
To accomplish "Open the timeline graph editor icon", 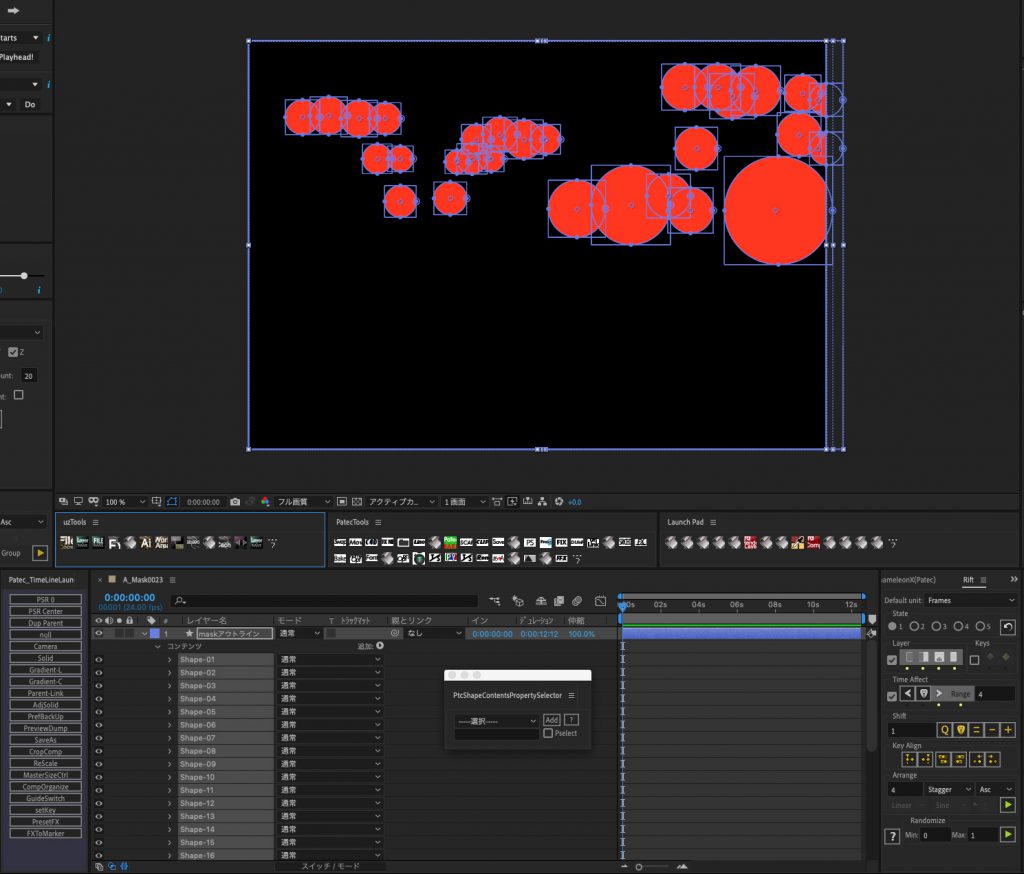I will [x=600, y=601].
